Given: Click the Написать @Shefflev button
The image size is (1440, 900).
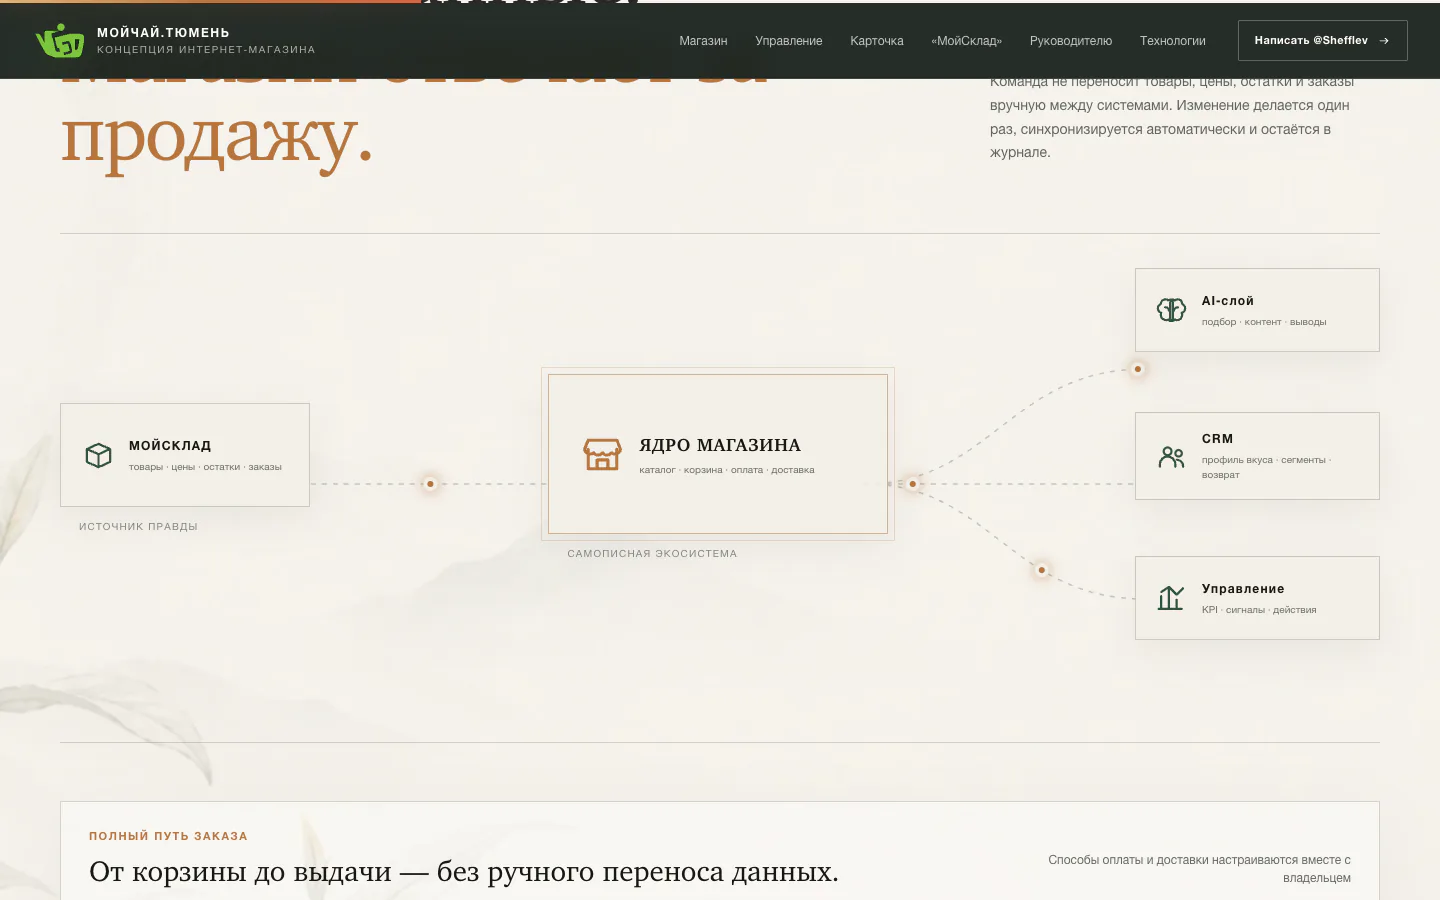Looking at the screenshot, I should [1322, 41].
